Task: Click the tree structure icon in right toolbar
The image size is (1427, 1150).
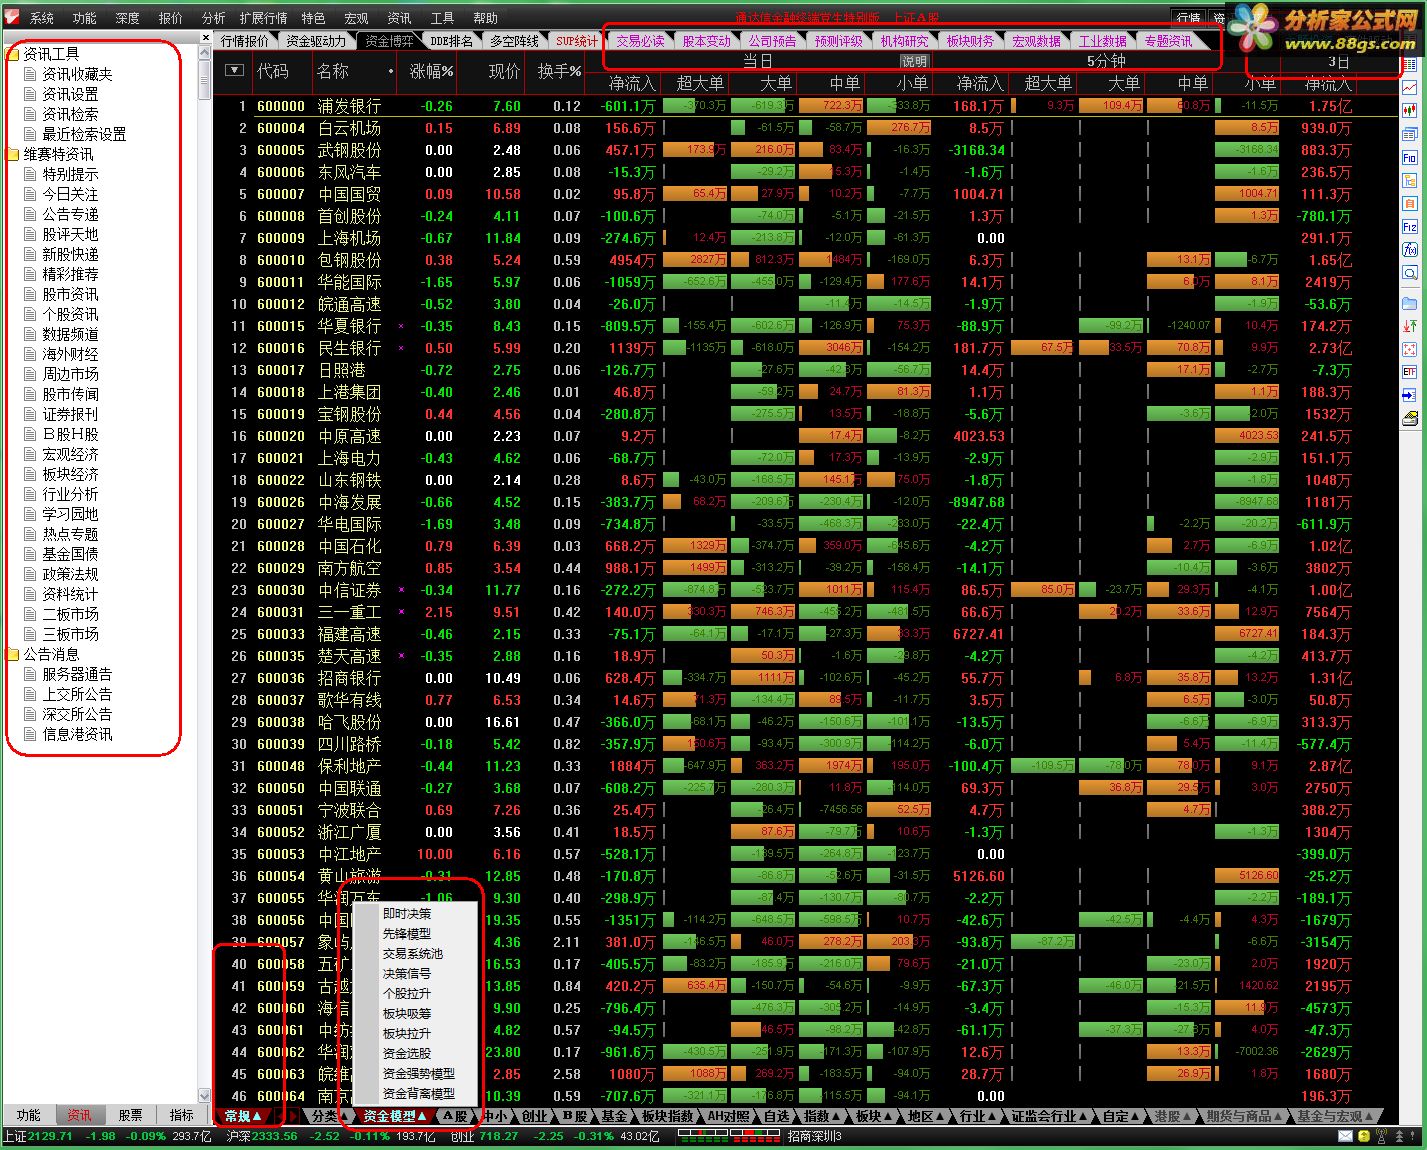Action: click(1410, 180)
